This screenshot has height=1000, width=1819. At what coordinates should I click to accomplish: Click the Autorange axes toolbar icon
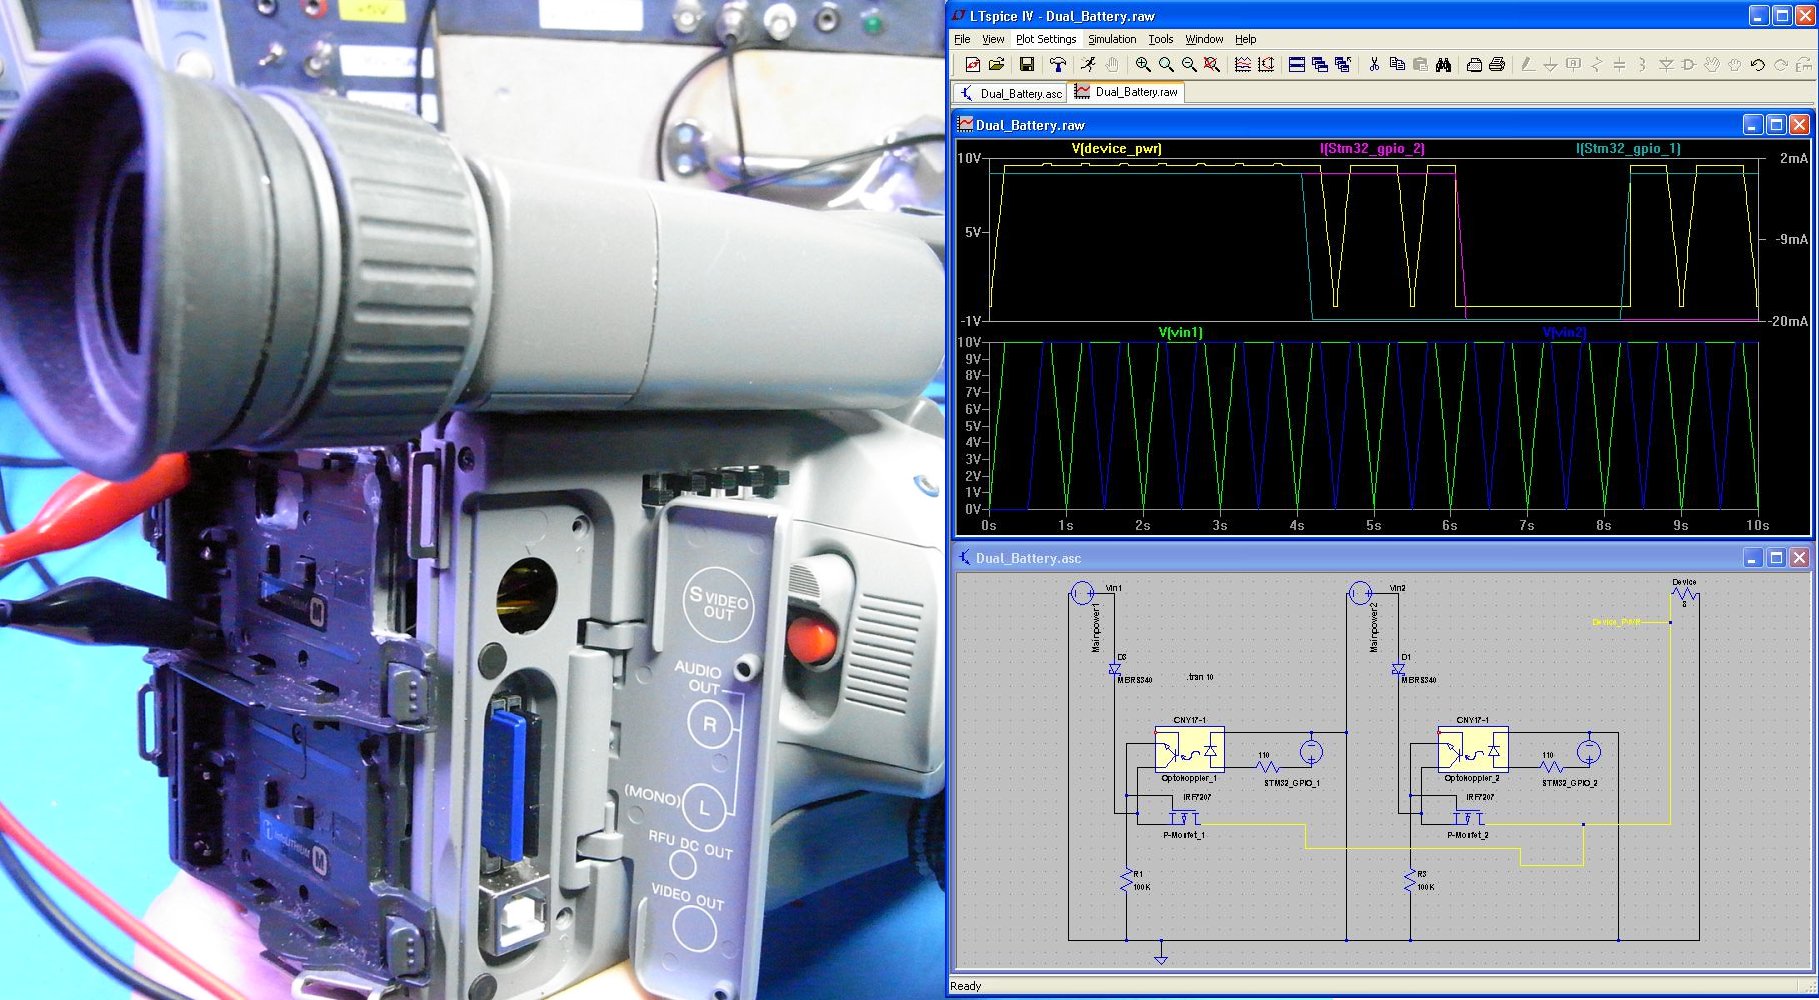pos(1266,65)
